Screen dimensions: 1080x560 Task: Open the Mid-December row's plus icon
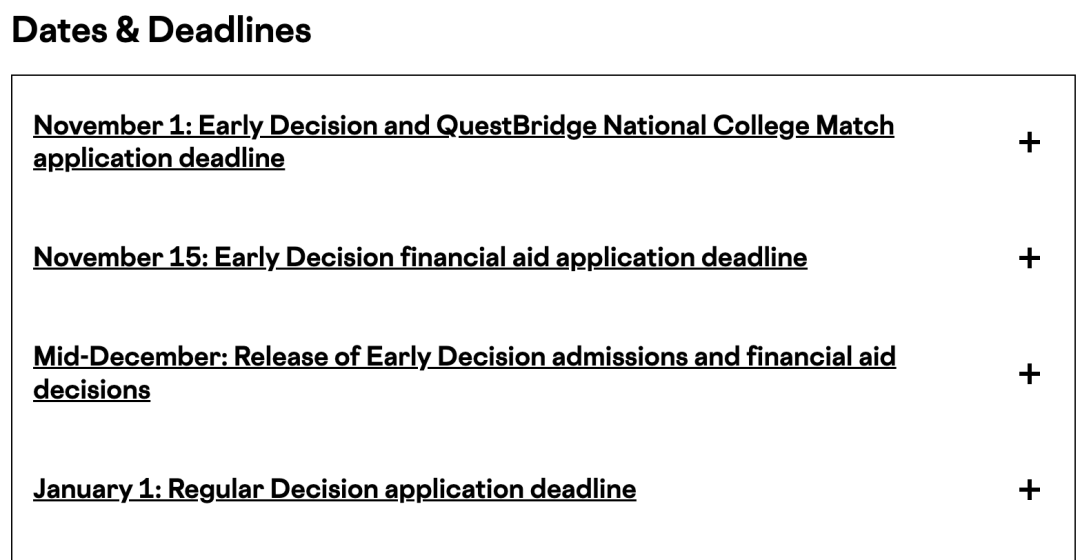[1029, 374]
